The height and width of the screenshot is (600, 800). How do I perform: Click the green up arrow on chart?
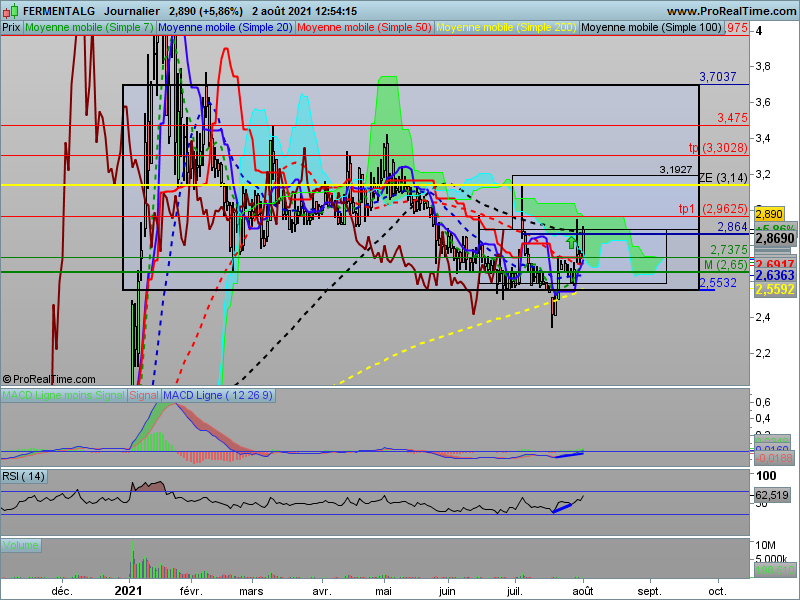click(x=571, y=241)
